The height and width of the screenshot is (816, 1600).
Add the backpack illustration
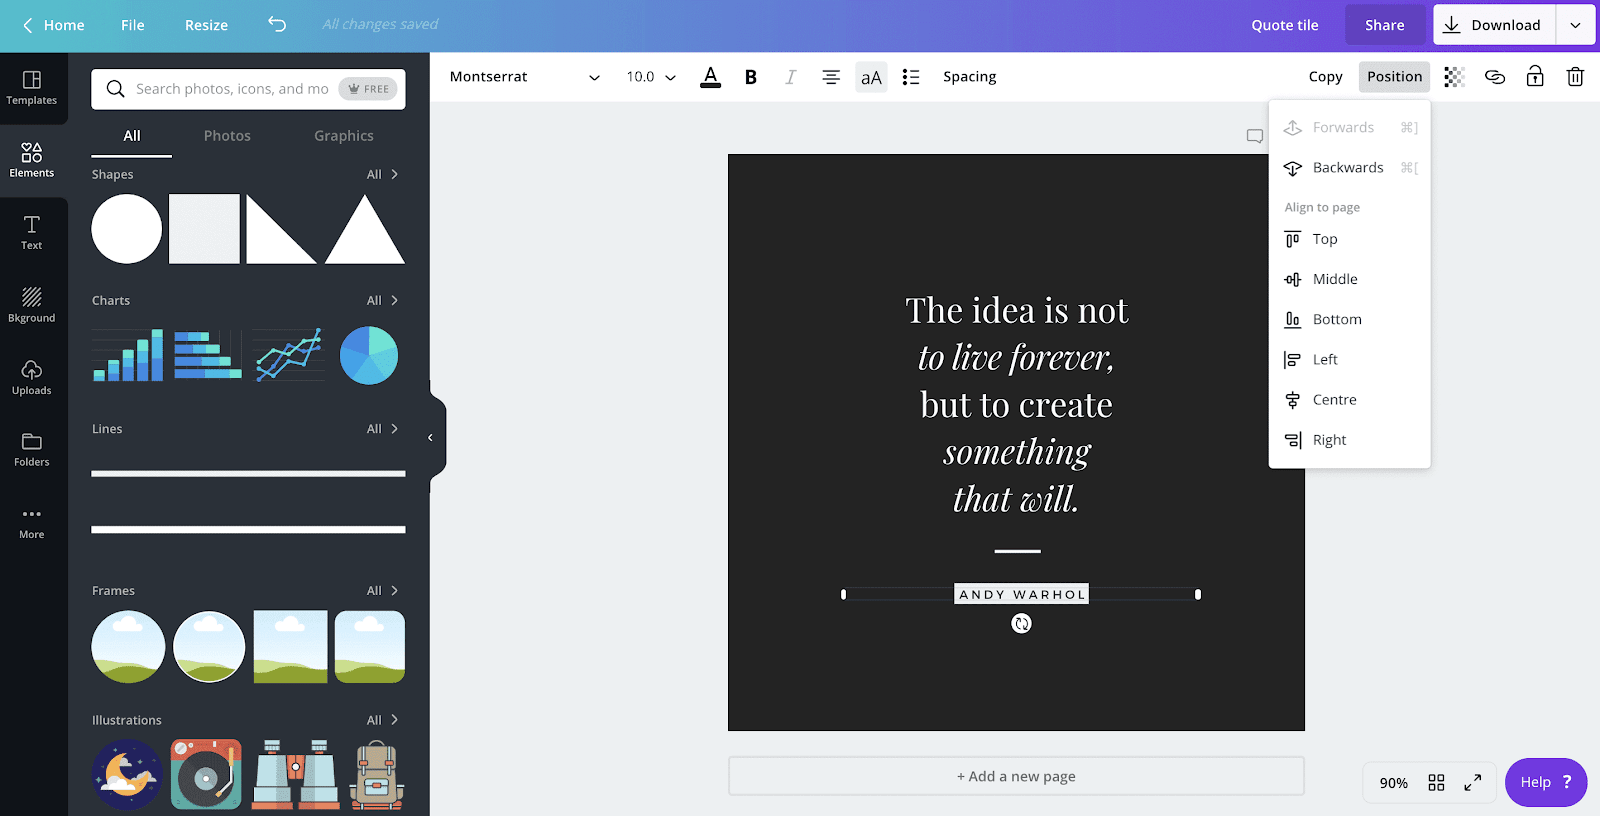click(377, 774)
